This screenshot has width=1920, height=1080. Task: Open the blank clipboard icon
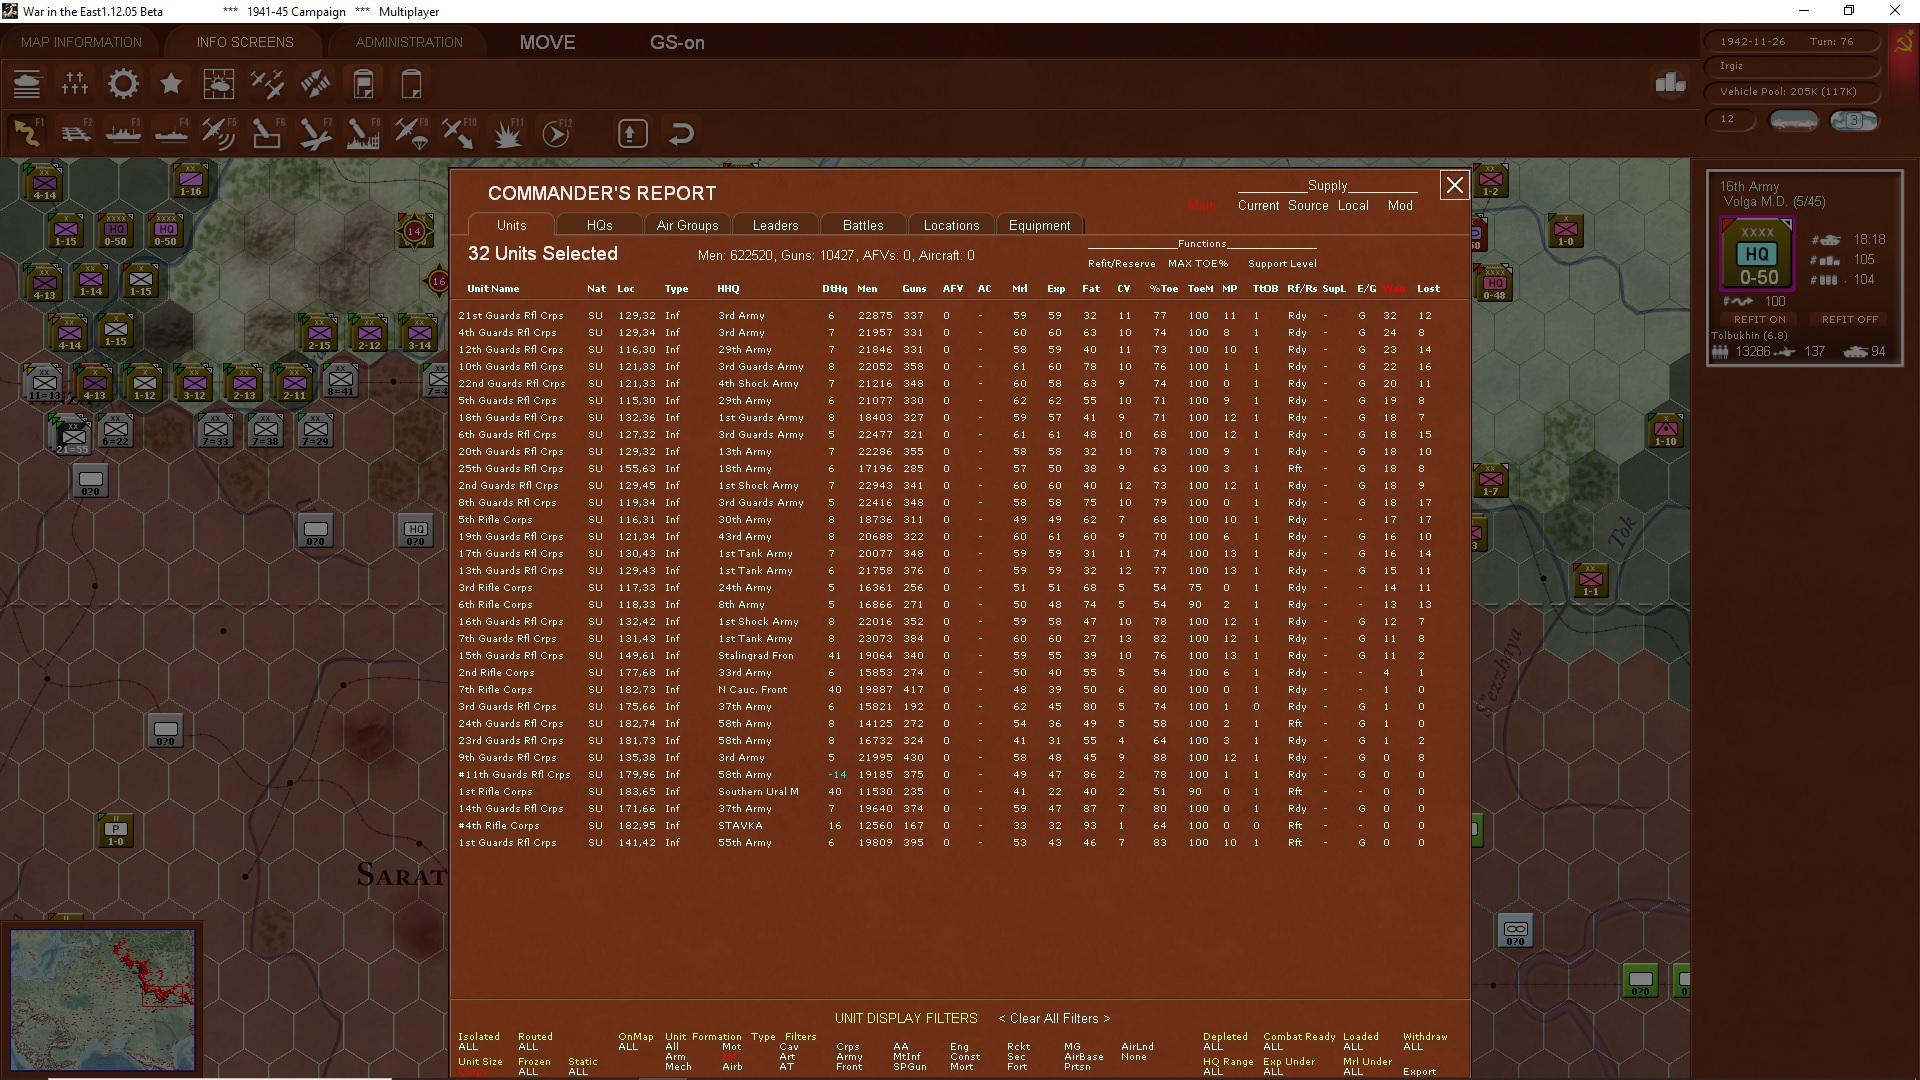point(411,84)
